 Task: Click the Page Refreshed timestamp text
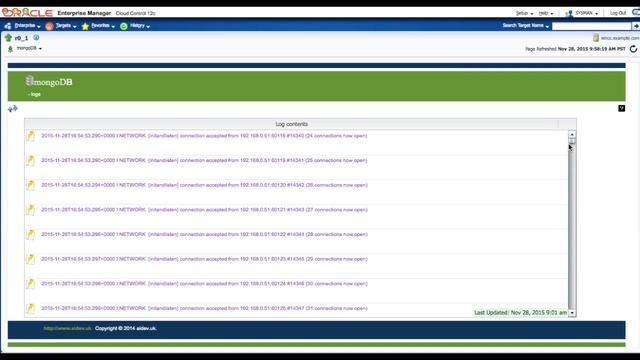coord(575,49)
